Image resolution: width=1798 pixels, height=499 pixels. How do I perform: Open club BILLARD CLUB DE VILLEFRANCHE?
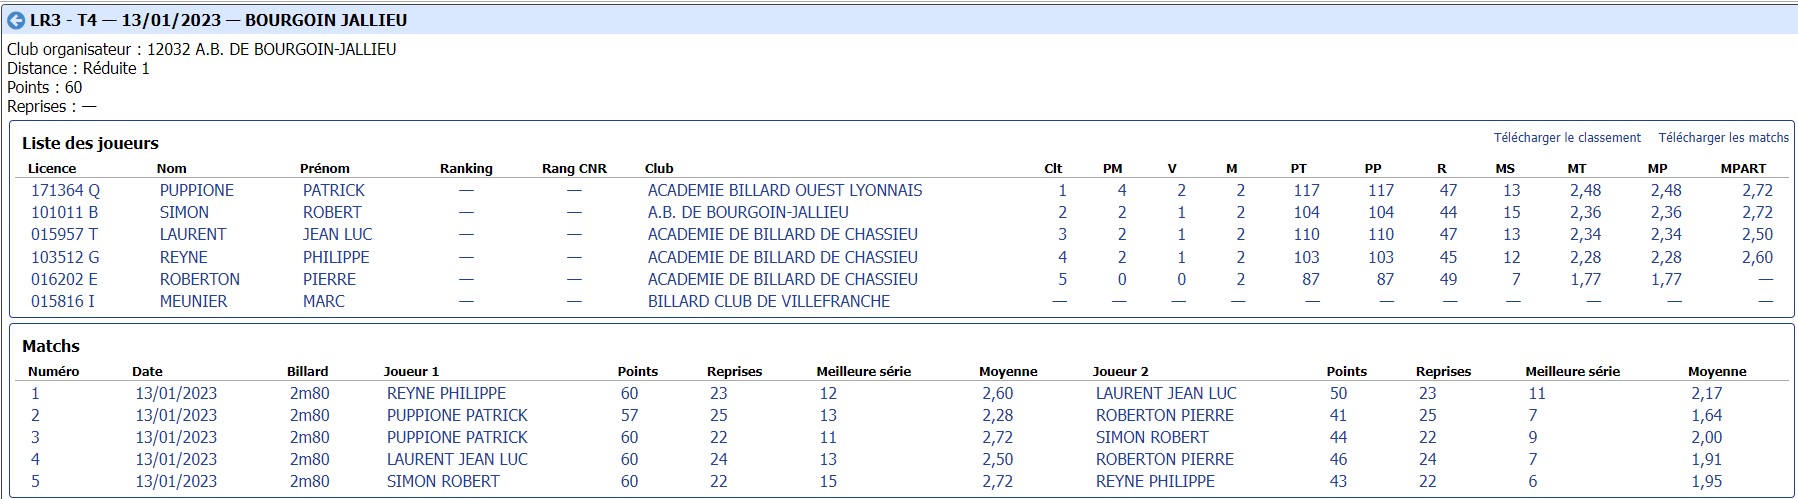[768, 301]
